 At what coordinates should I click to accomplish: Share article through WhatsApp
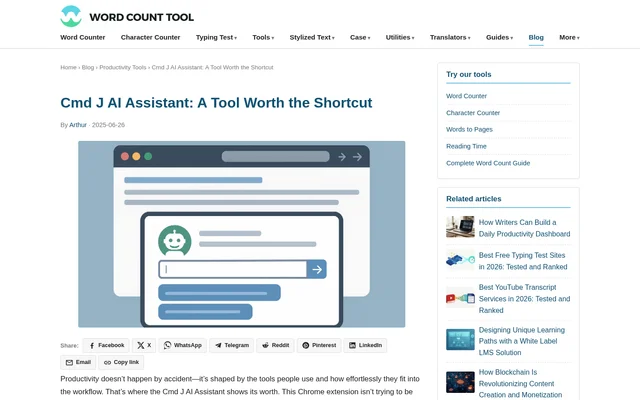coord(182,345)
